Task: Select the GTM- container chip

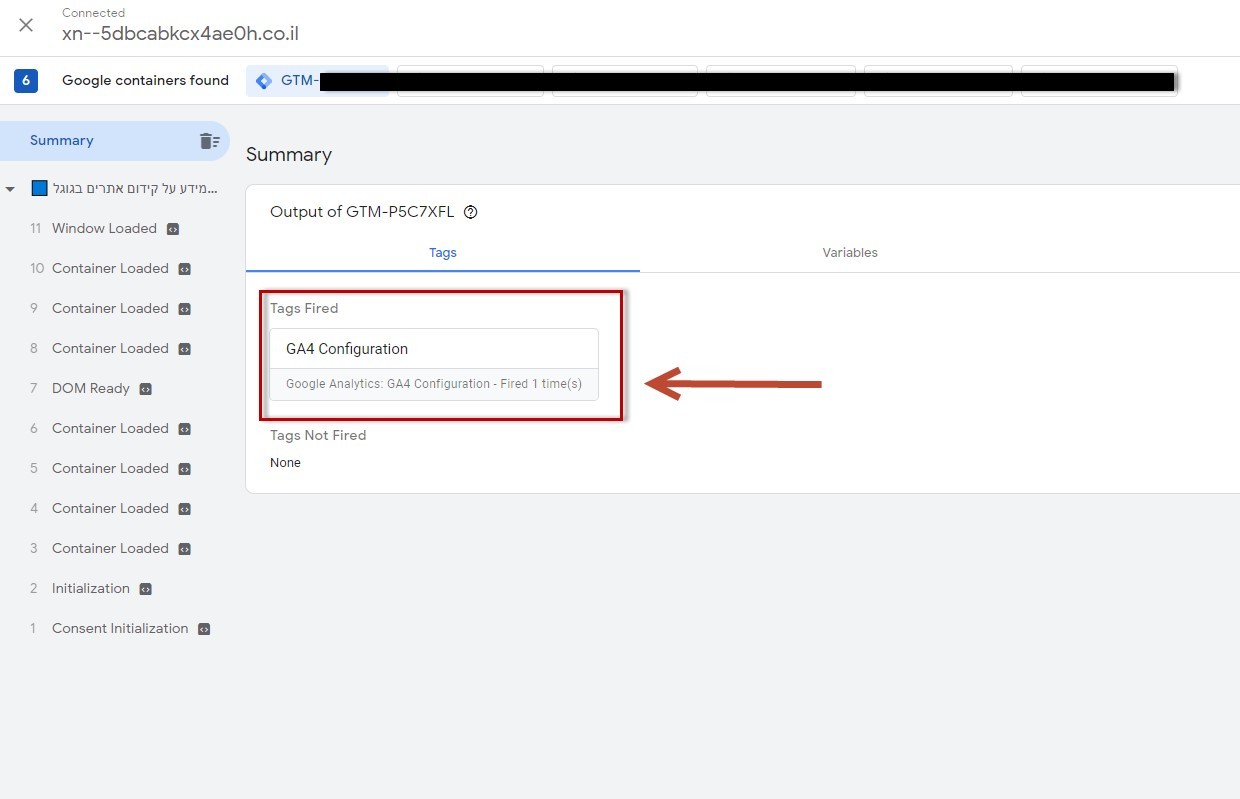Action: click(x=317, y=81)
